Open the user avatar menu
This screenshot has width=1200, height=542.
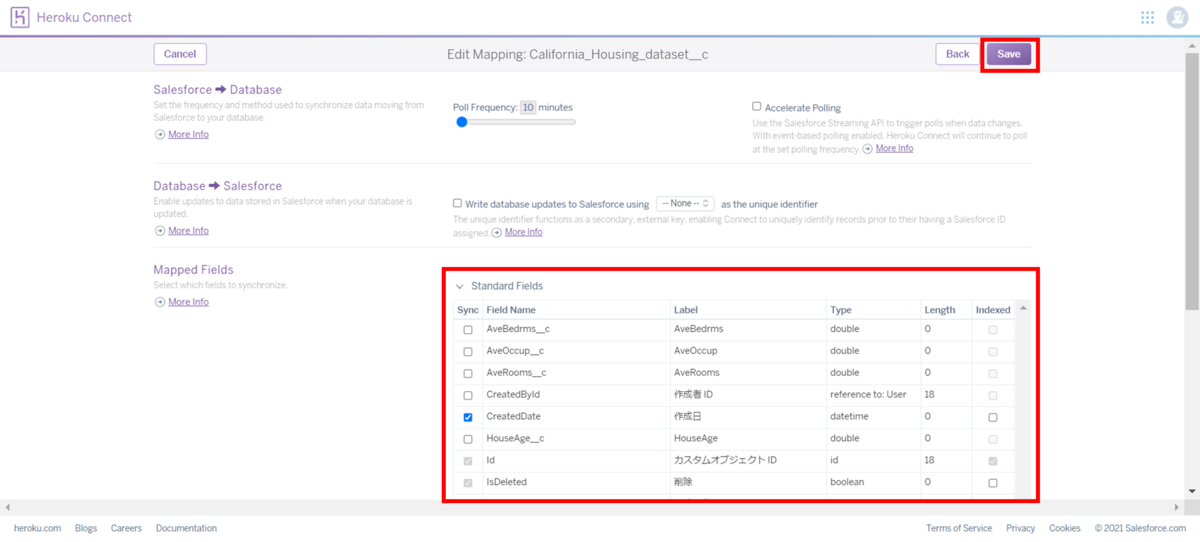[1177, 18]
